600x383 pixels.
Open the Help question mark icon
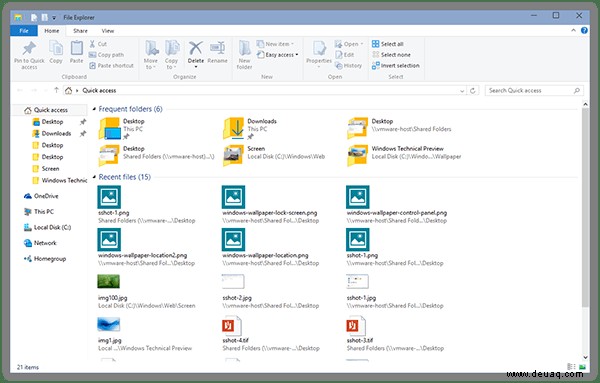pos(584,31)
